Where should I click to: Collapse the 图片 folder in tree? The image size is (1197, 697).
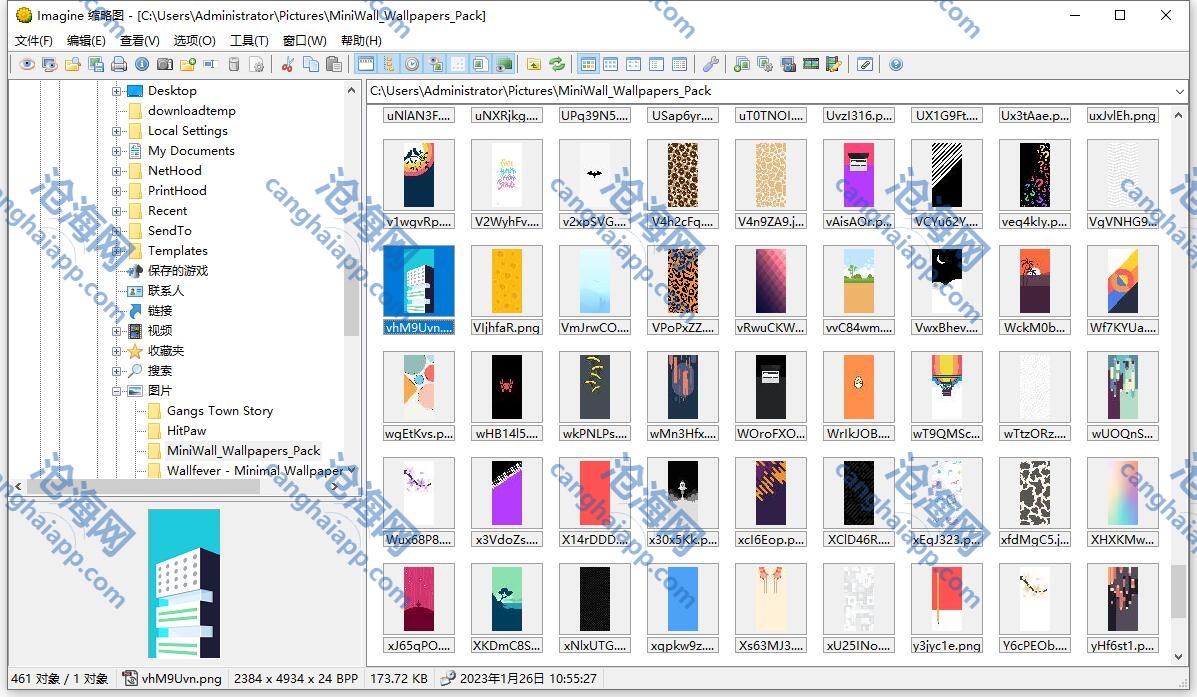coord(117,391)
